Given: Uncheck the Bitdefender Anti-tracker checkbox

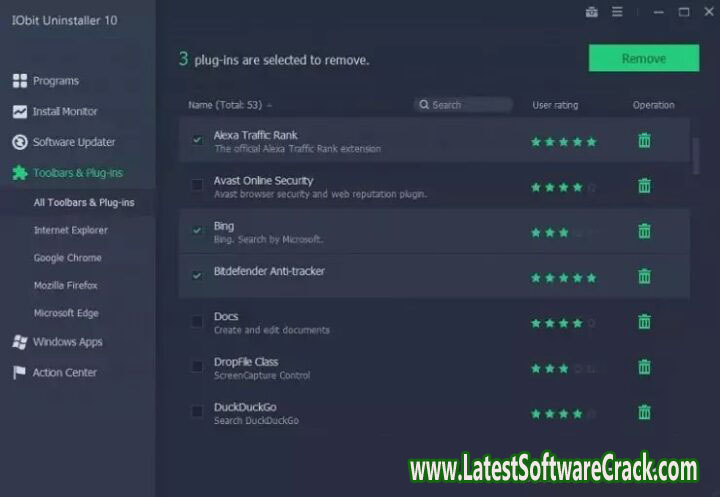Looking at the screenshot, I should click(x=197, y=276).
